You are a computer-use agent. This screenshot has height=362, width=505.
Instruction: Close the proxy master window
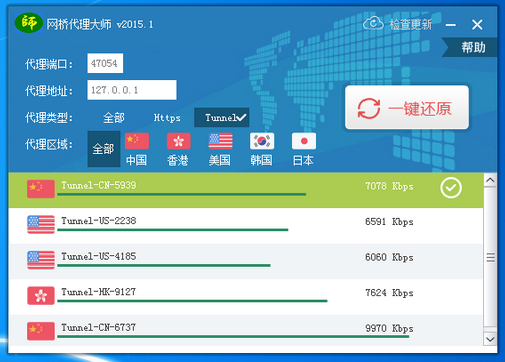[x=477, y=25]
